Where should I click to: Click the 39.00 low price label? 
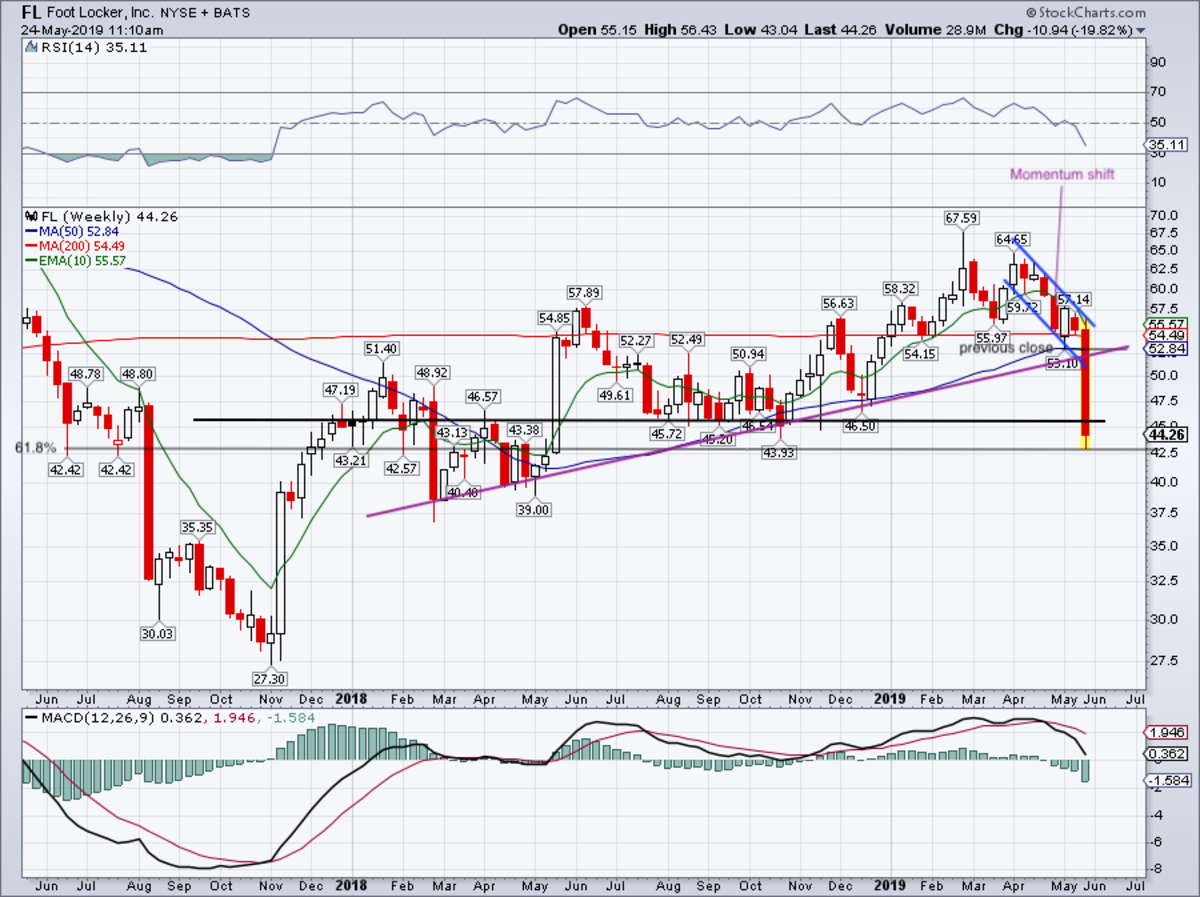point(535,510)
